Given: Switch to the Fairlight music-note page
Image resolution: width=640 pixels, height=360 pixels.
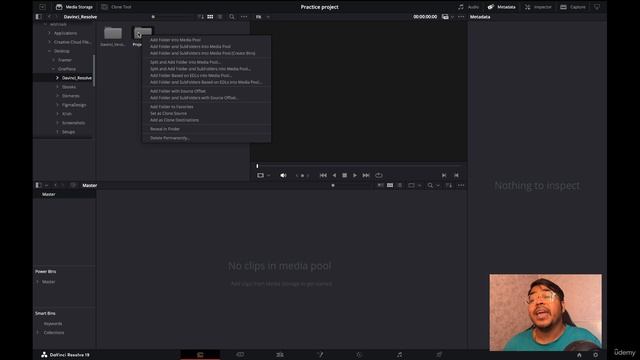Looking at the screenshot, I should [x=400, y=355].
